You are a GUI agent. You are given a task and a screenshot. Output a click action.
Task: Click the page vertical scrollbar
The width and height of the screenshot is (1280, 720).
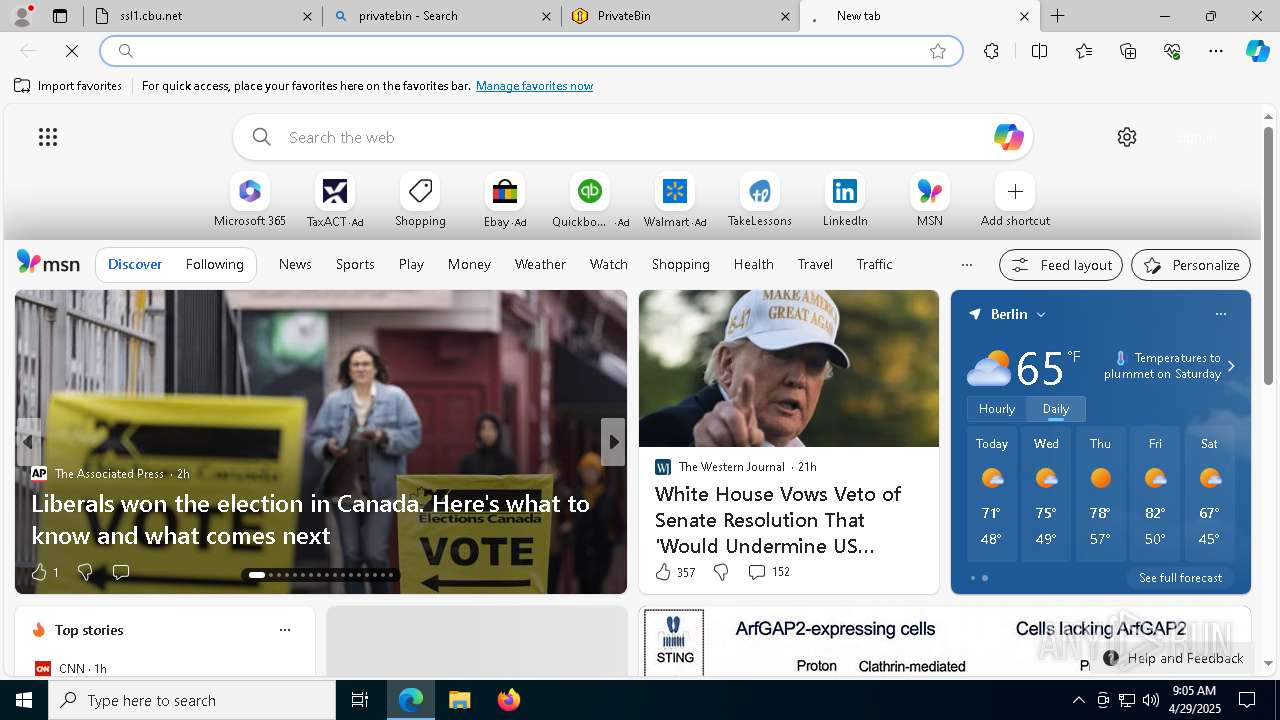[1268, 255]
